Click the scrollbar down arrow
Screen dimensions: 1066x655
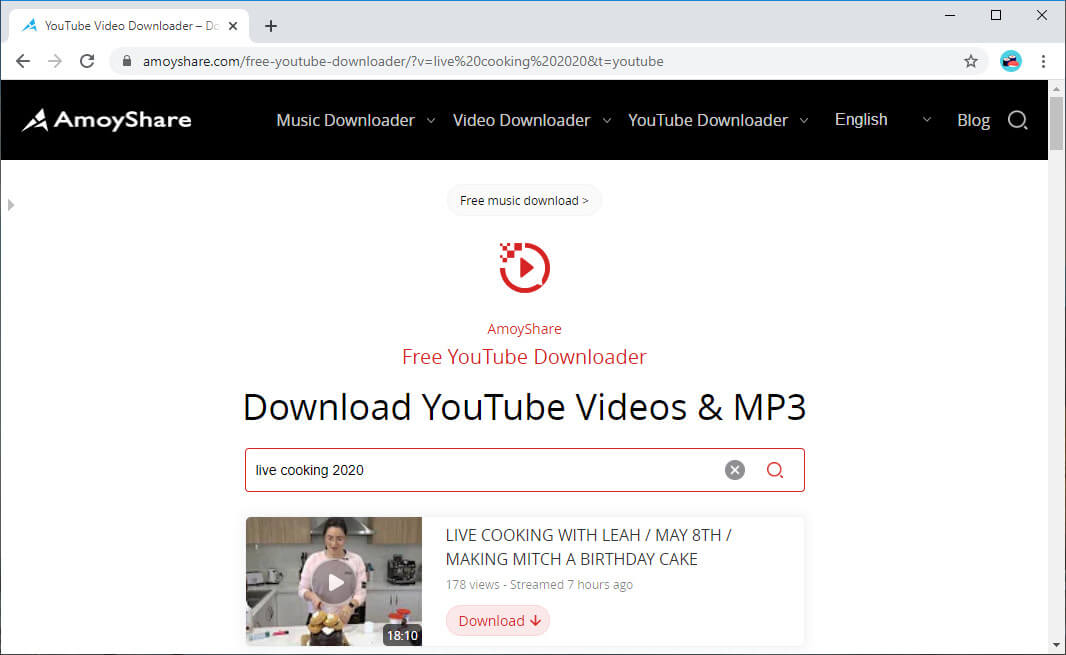pos(1056,645)
